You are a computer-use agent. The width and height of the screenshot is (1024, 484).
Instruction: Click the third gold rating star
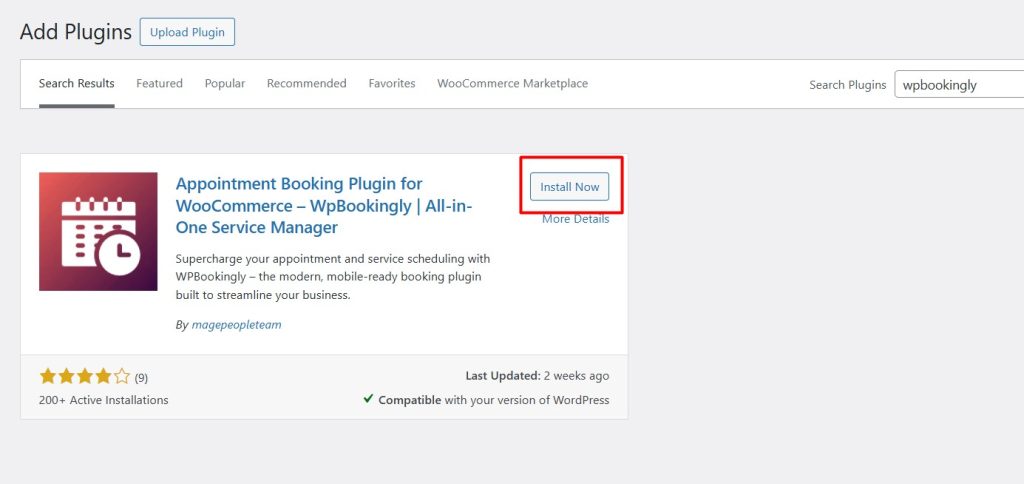click(85, 377)
